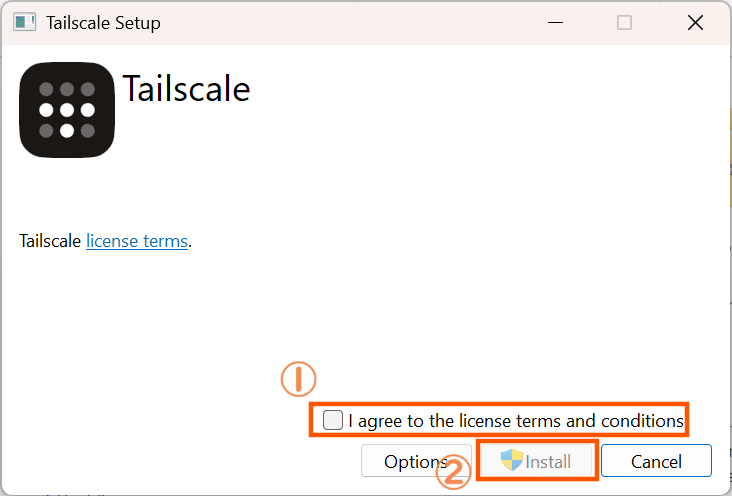Click the orange circled number 2 marker
Viewport: 732px width, 496px height.
454,473
